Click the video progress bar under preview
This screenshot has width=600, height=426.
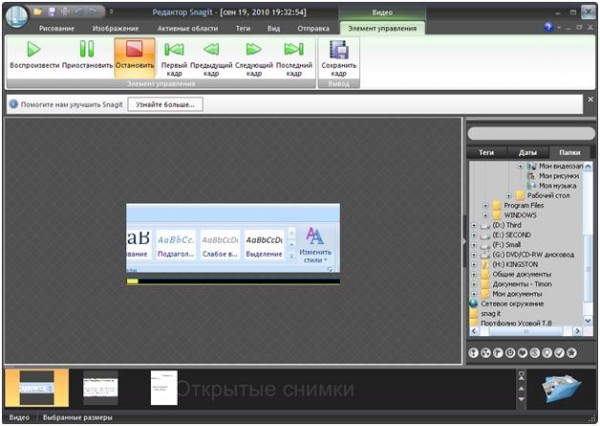[233, 281]
